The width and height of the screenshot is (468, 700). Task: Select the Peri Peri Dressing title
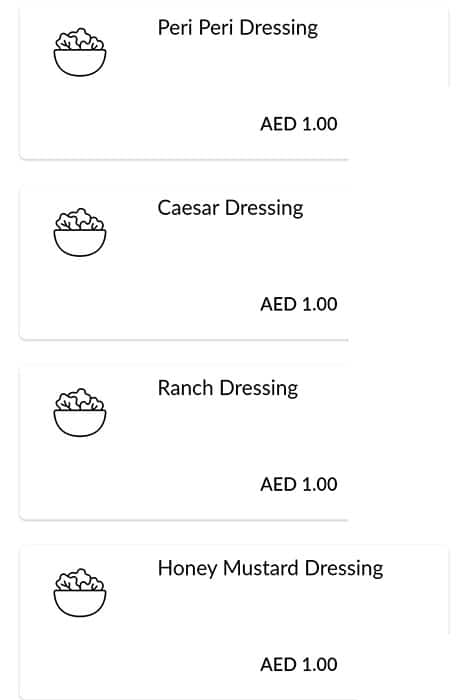238,28
